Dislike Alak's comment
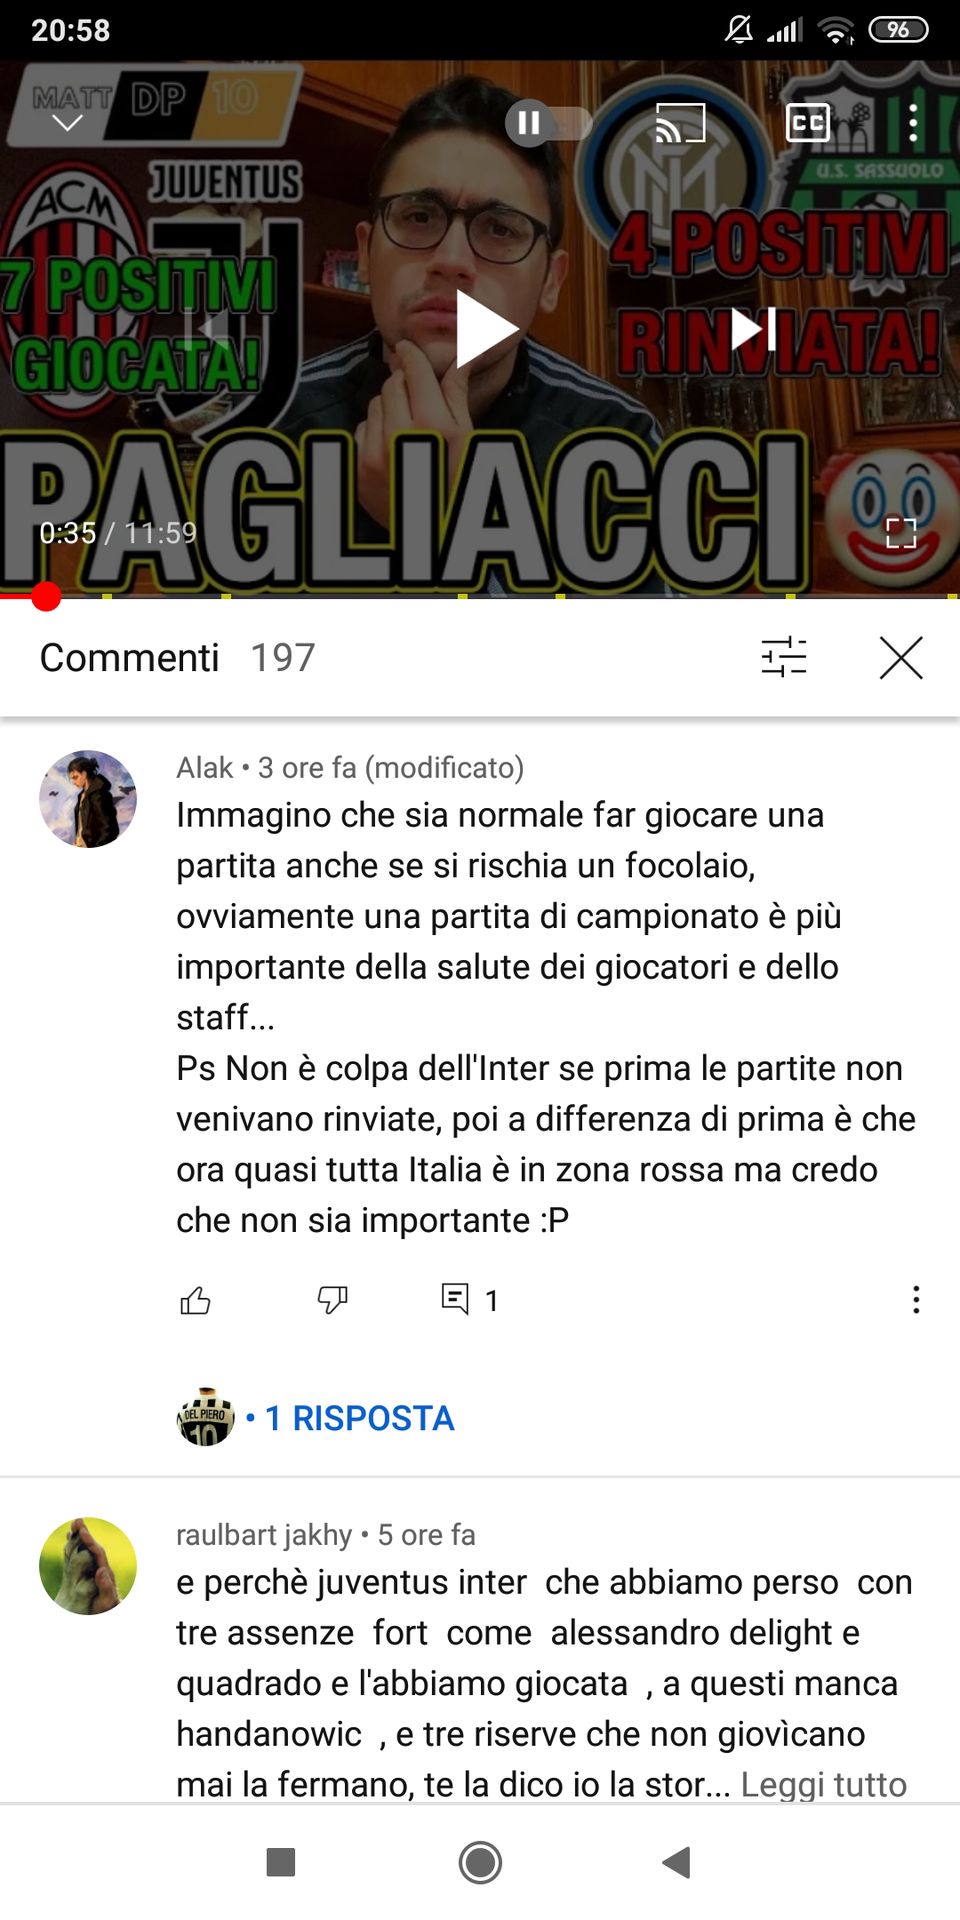This screenshot has width=960, height=1920. point(332,1300)
